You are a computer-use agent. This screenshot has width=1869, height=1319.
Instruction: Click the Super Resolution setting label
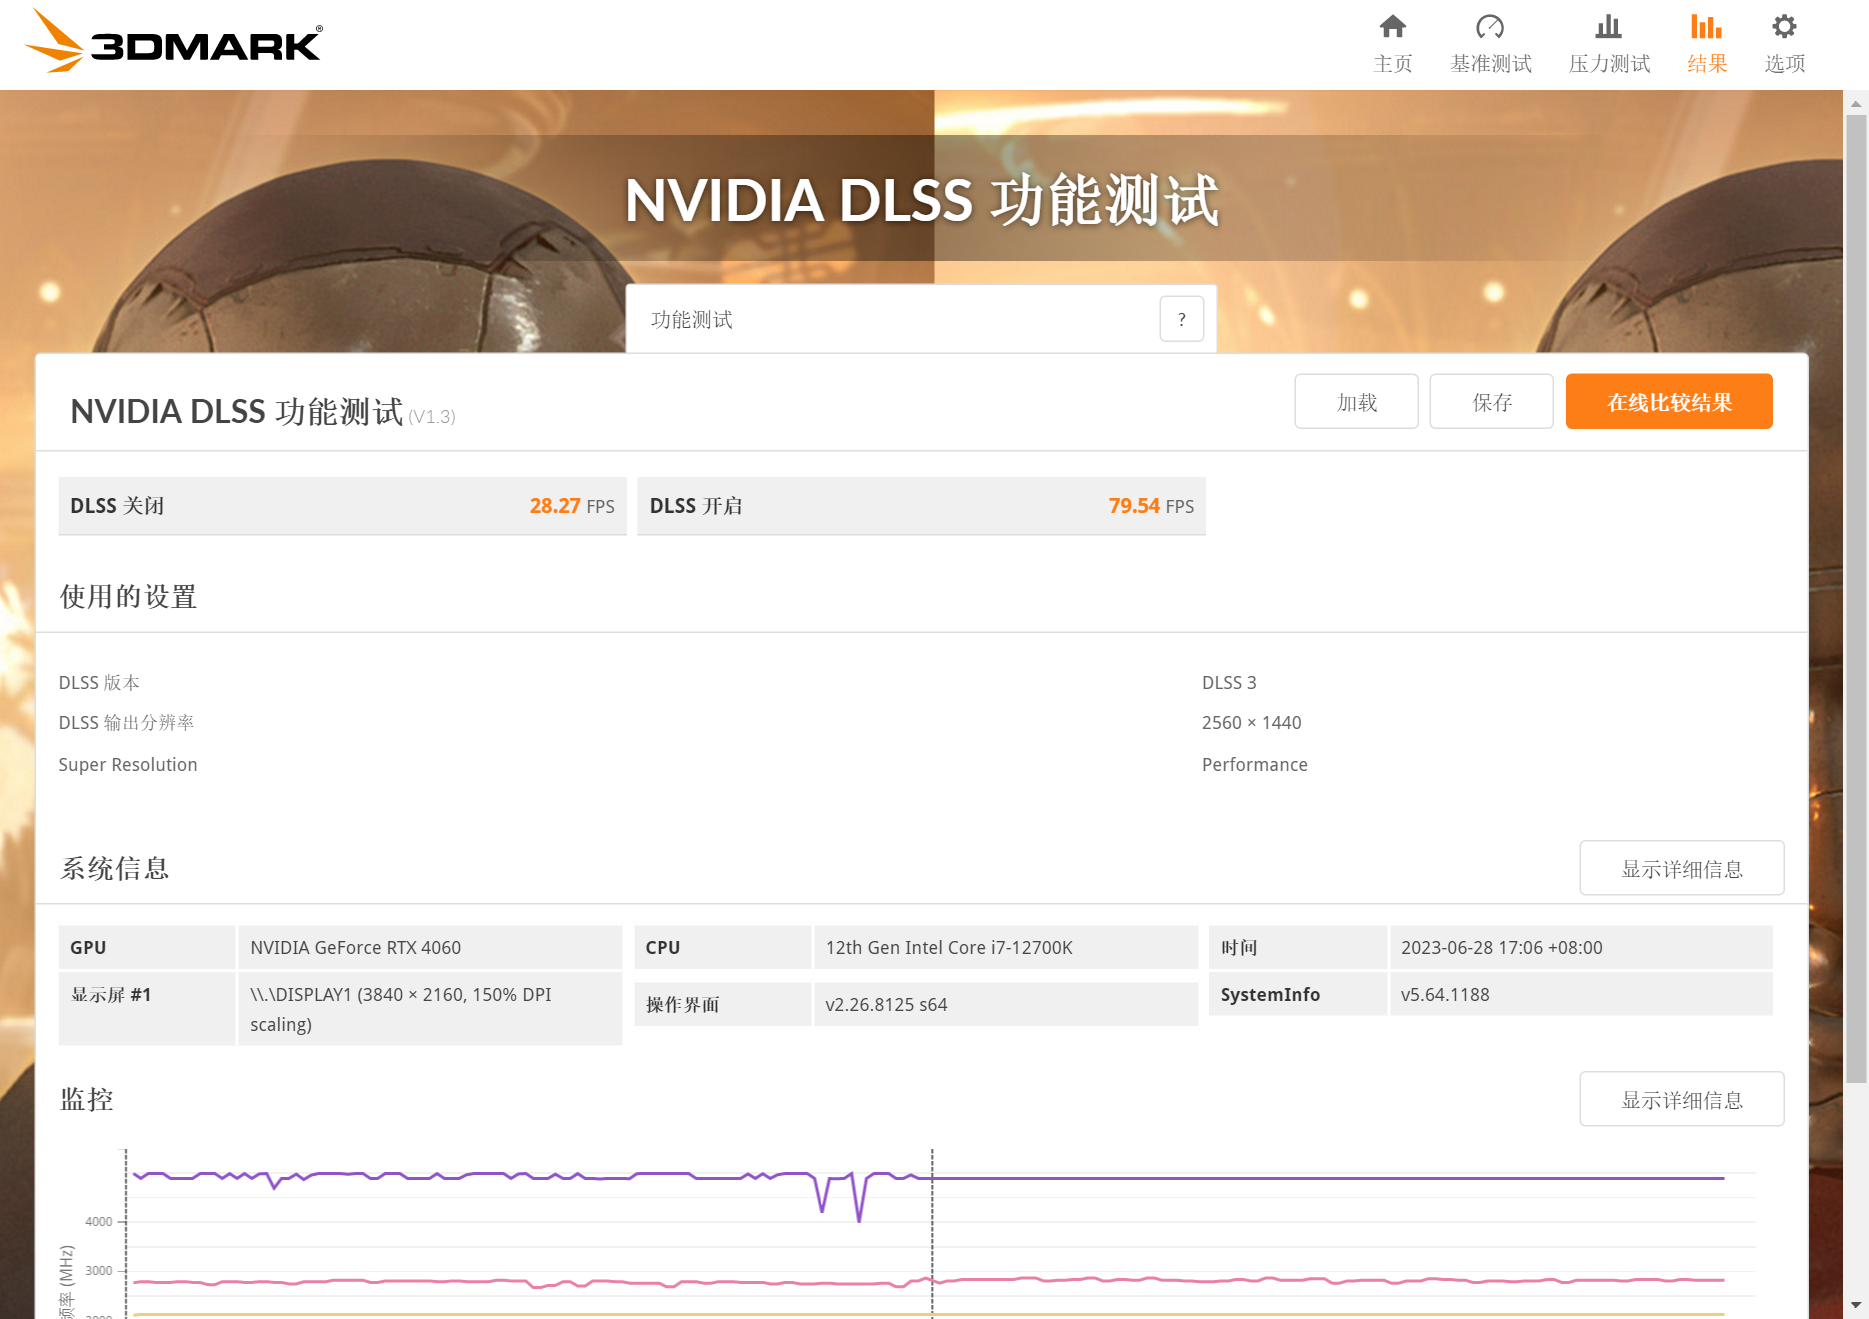(x=128, y=765)
